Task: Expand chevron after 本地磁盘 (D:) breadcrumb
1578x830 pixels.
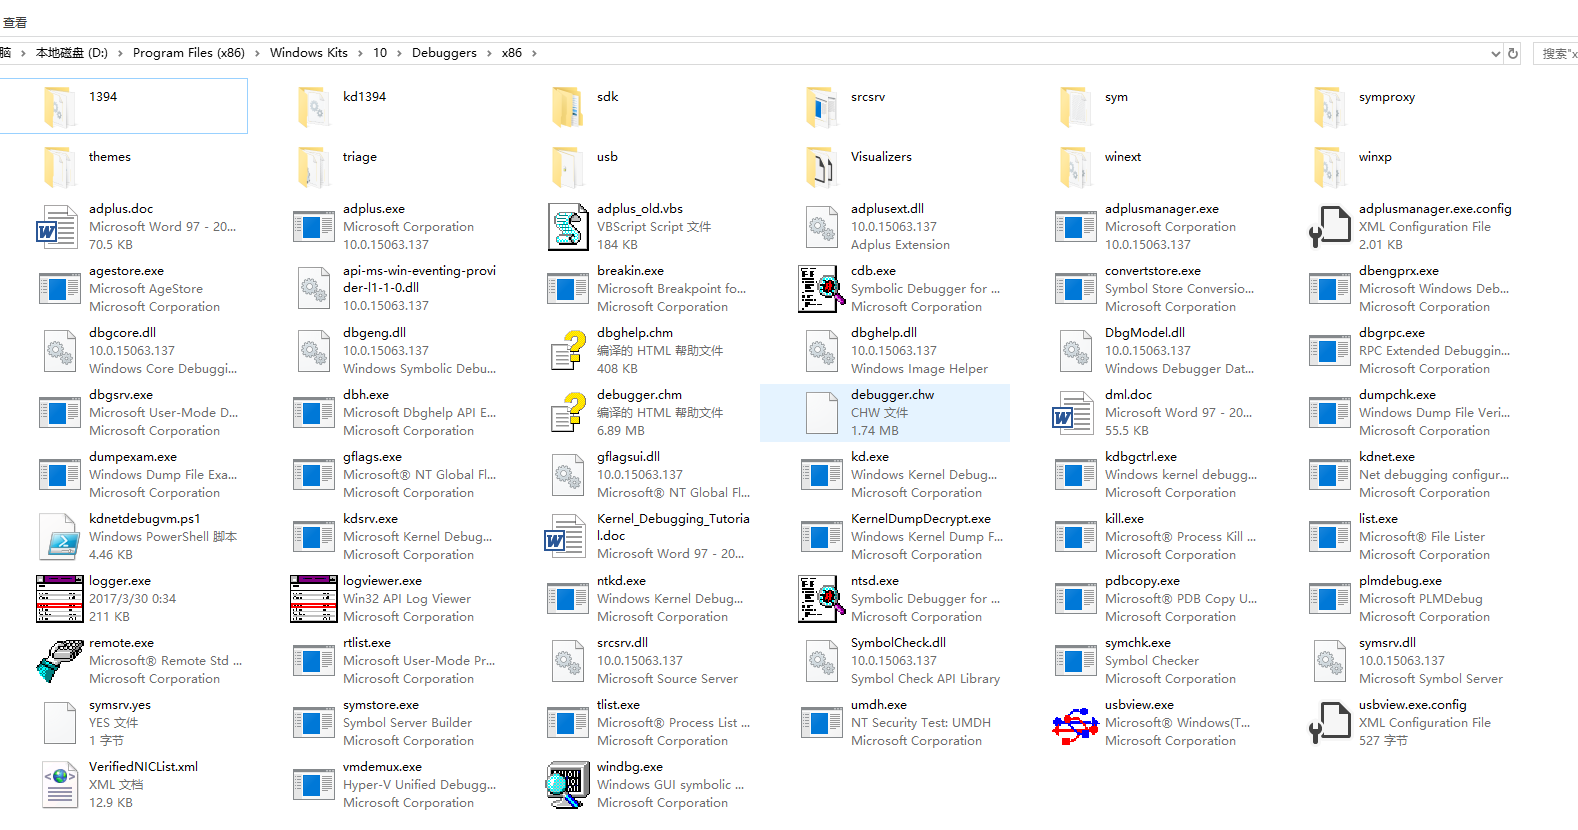Action: point(120,53)
